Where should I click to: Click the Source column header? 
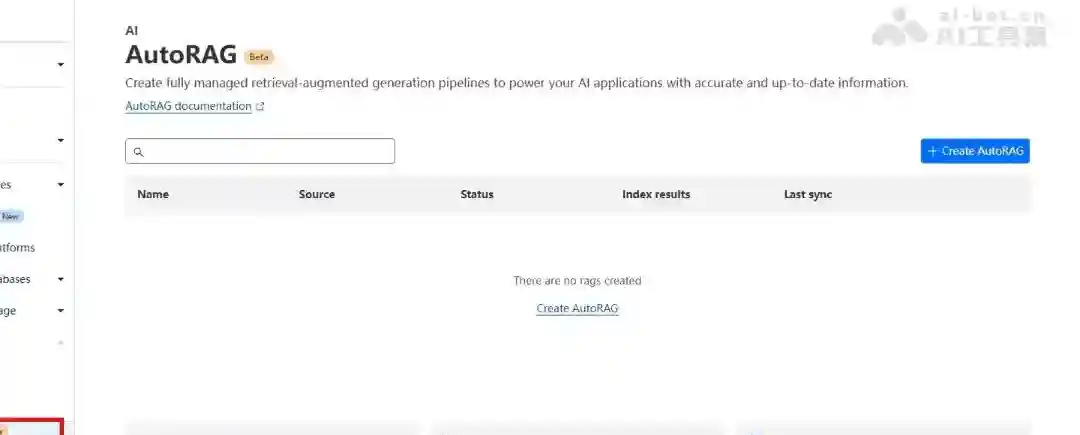point(317,194)
